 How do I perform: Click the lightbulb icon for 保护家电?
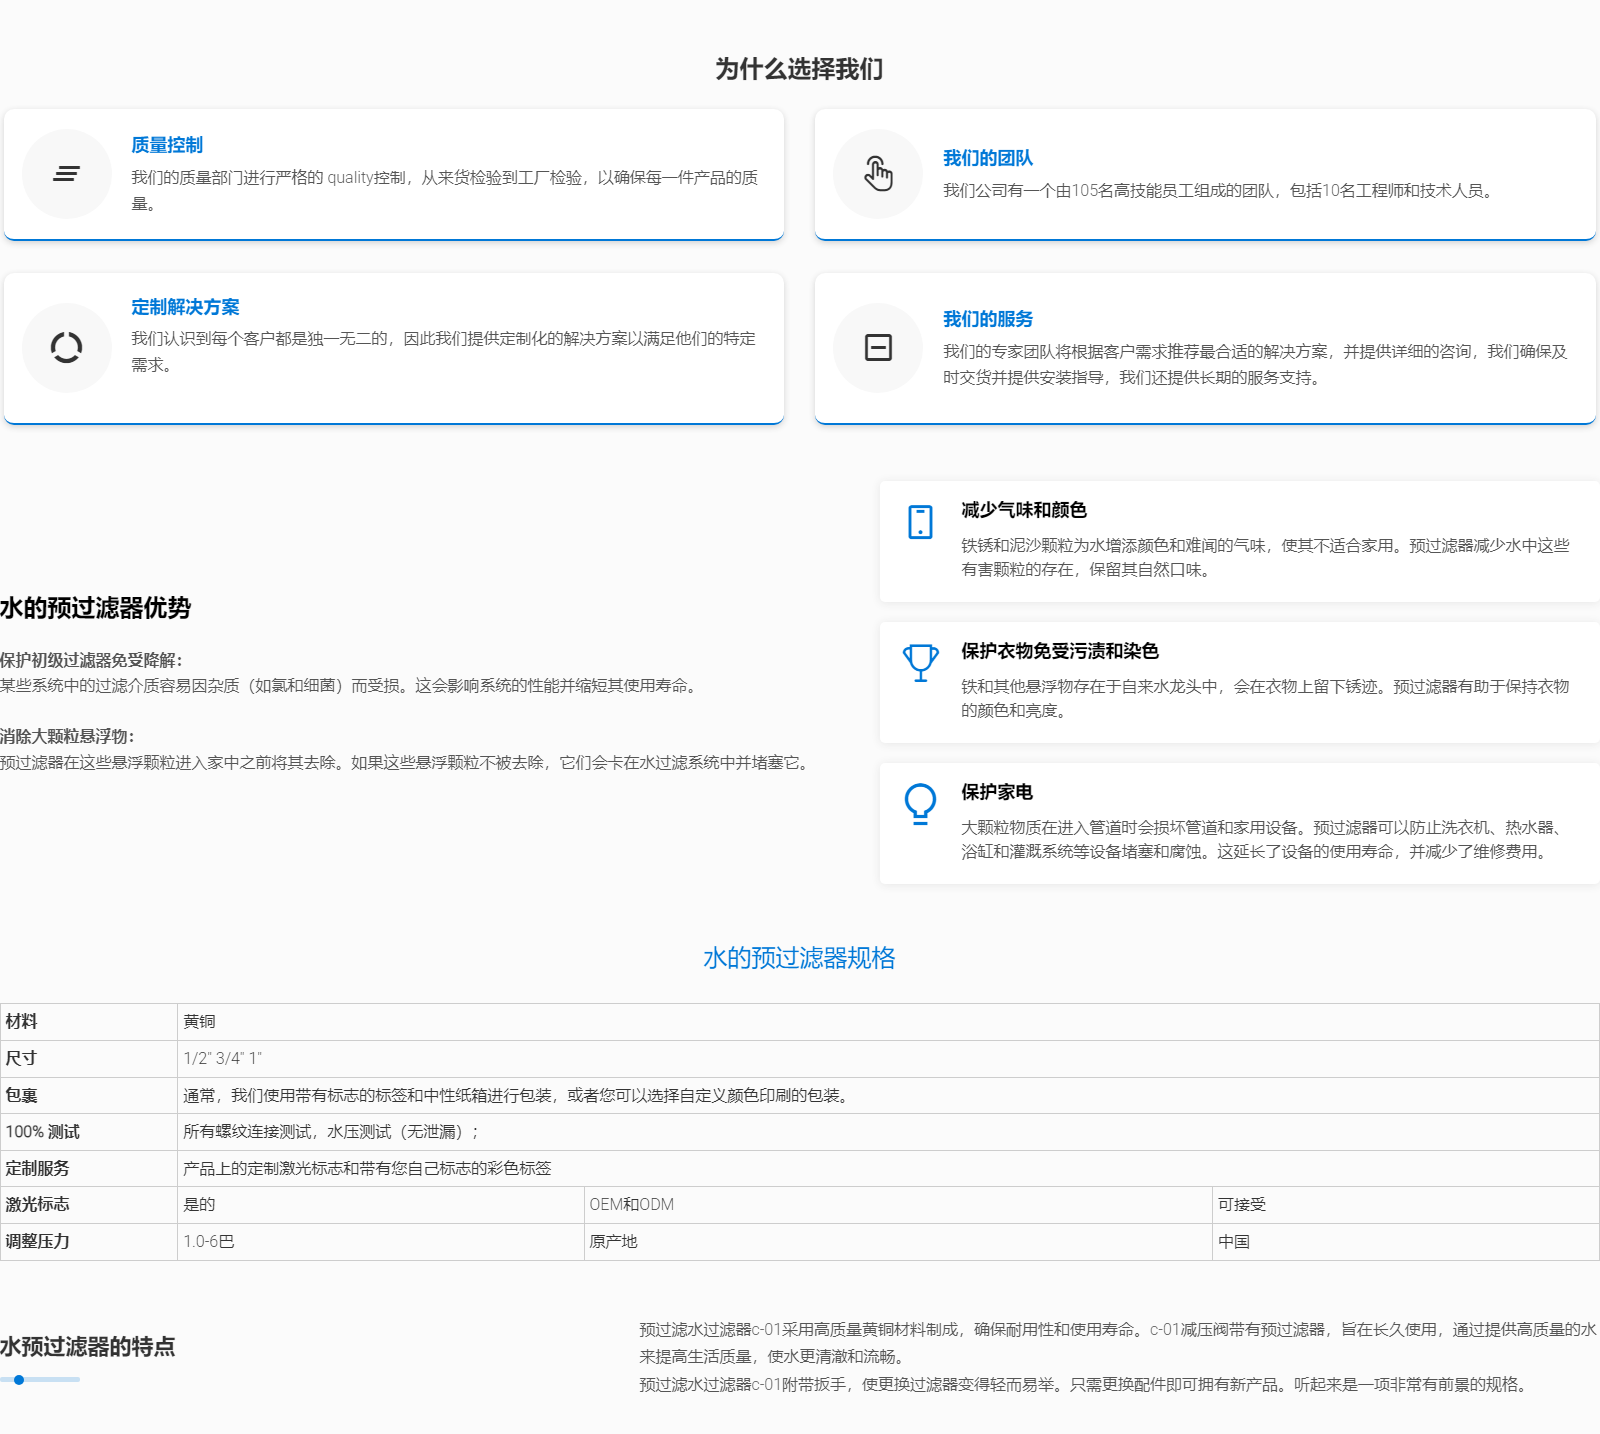click(x=920, y=803)
